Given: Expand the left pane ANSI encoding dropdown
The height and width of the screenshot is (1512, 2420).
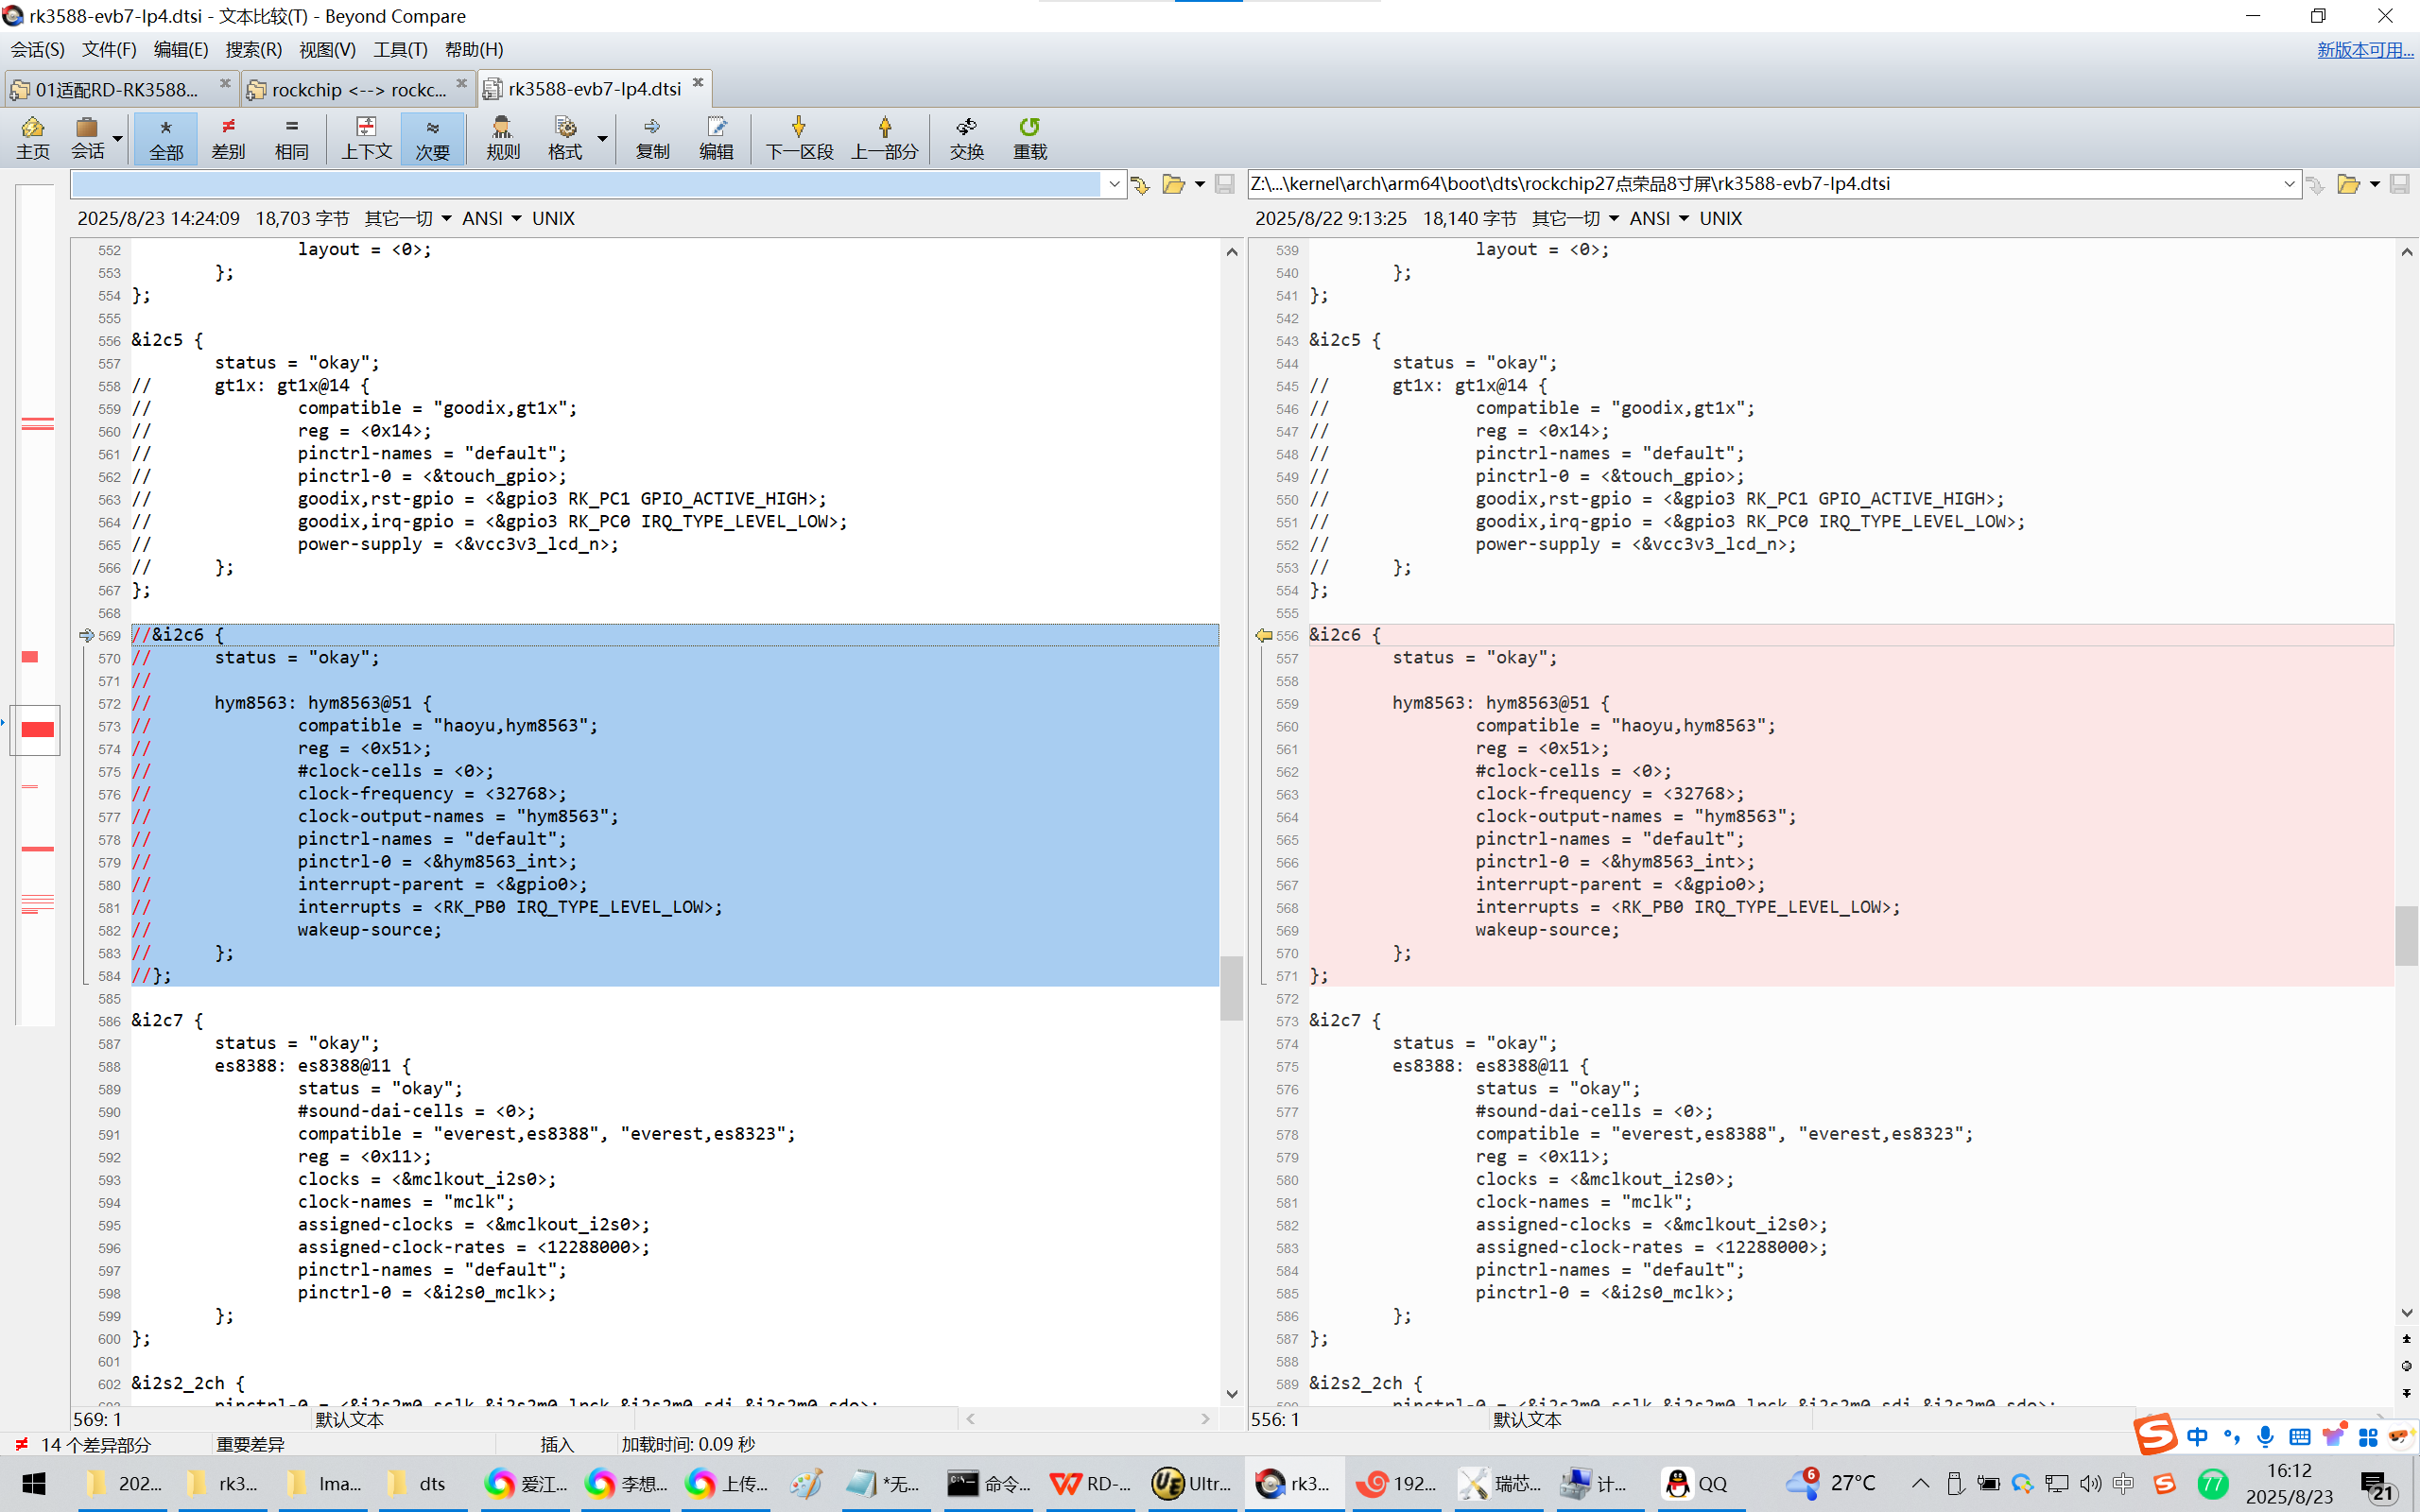Looking at the screenshot, I should coord(491,218).
